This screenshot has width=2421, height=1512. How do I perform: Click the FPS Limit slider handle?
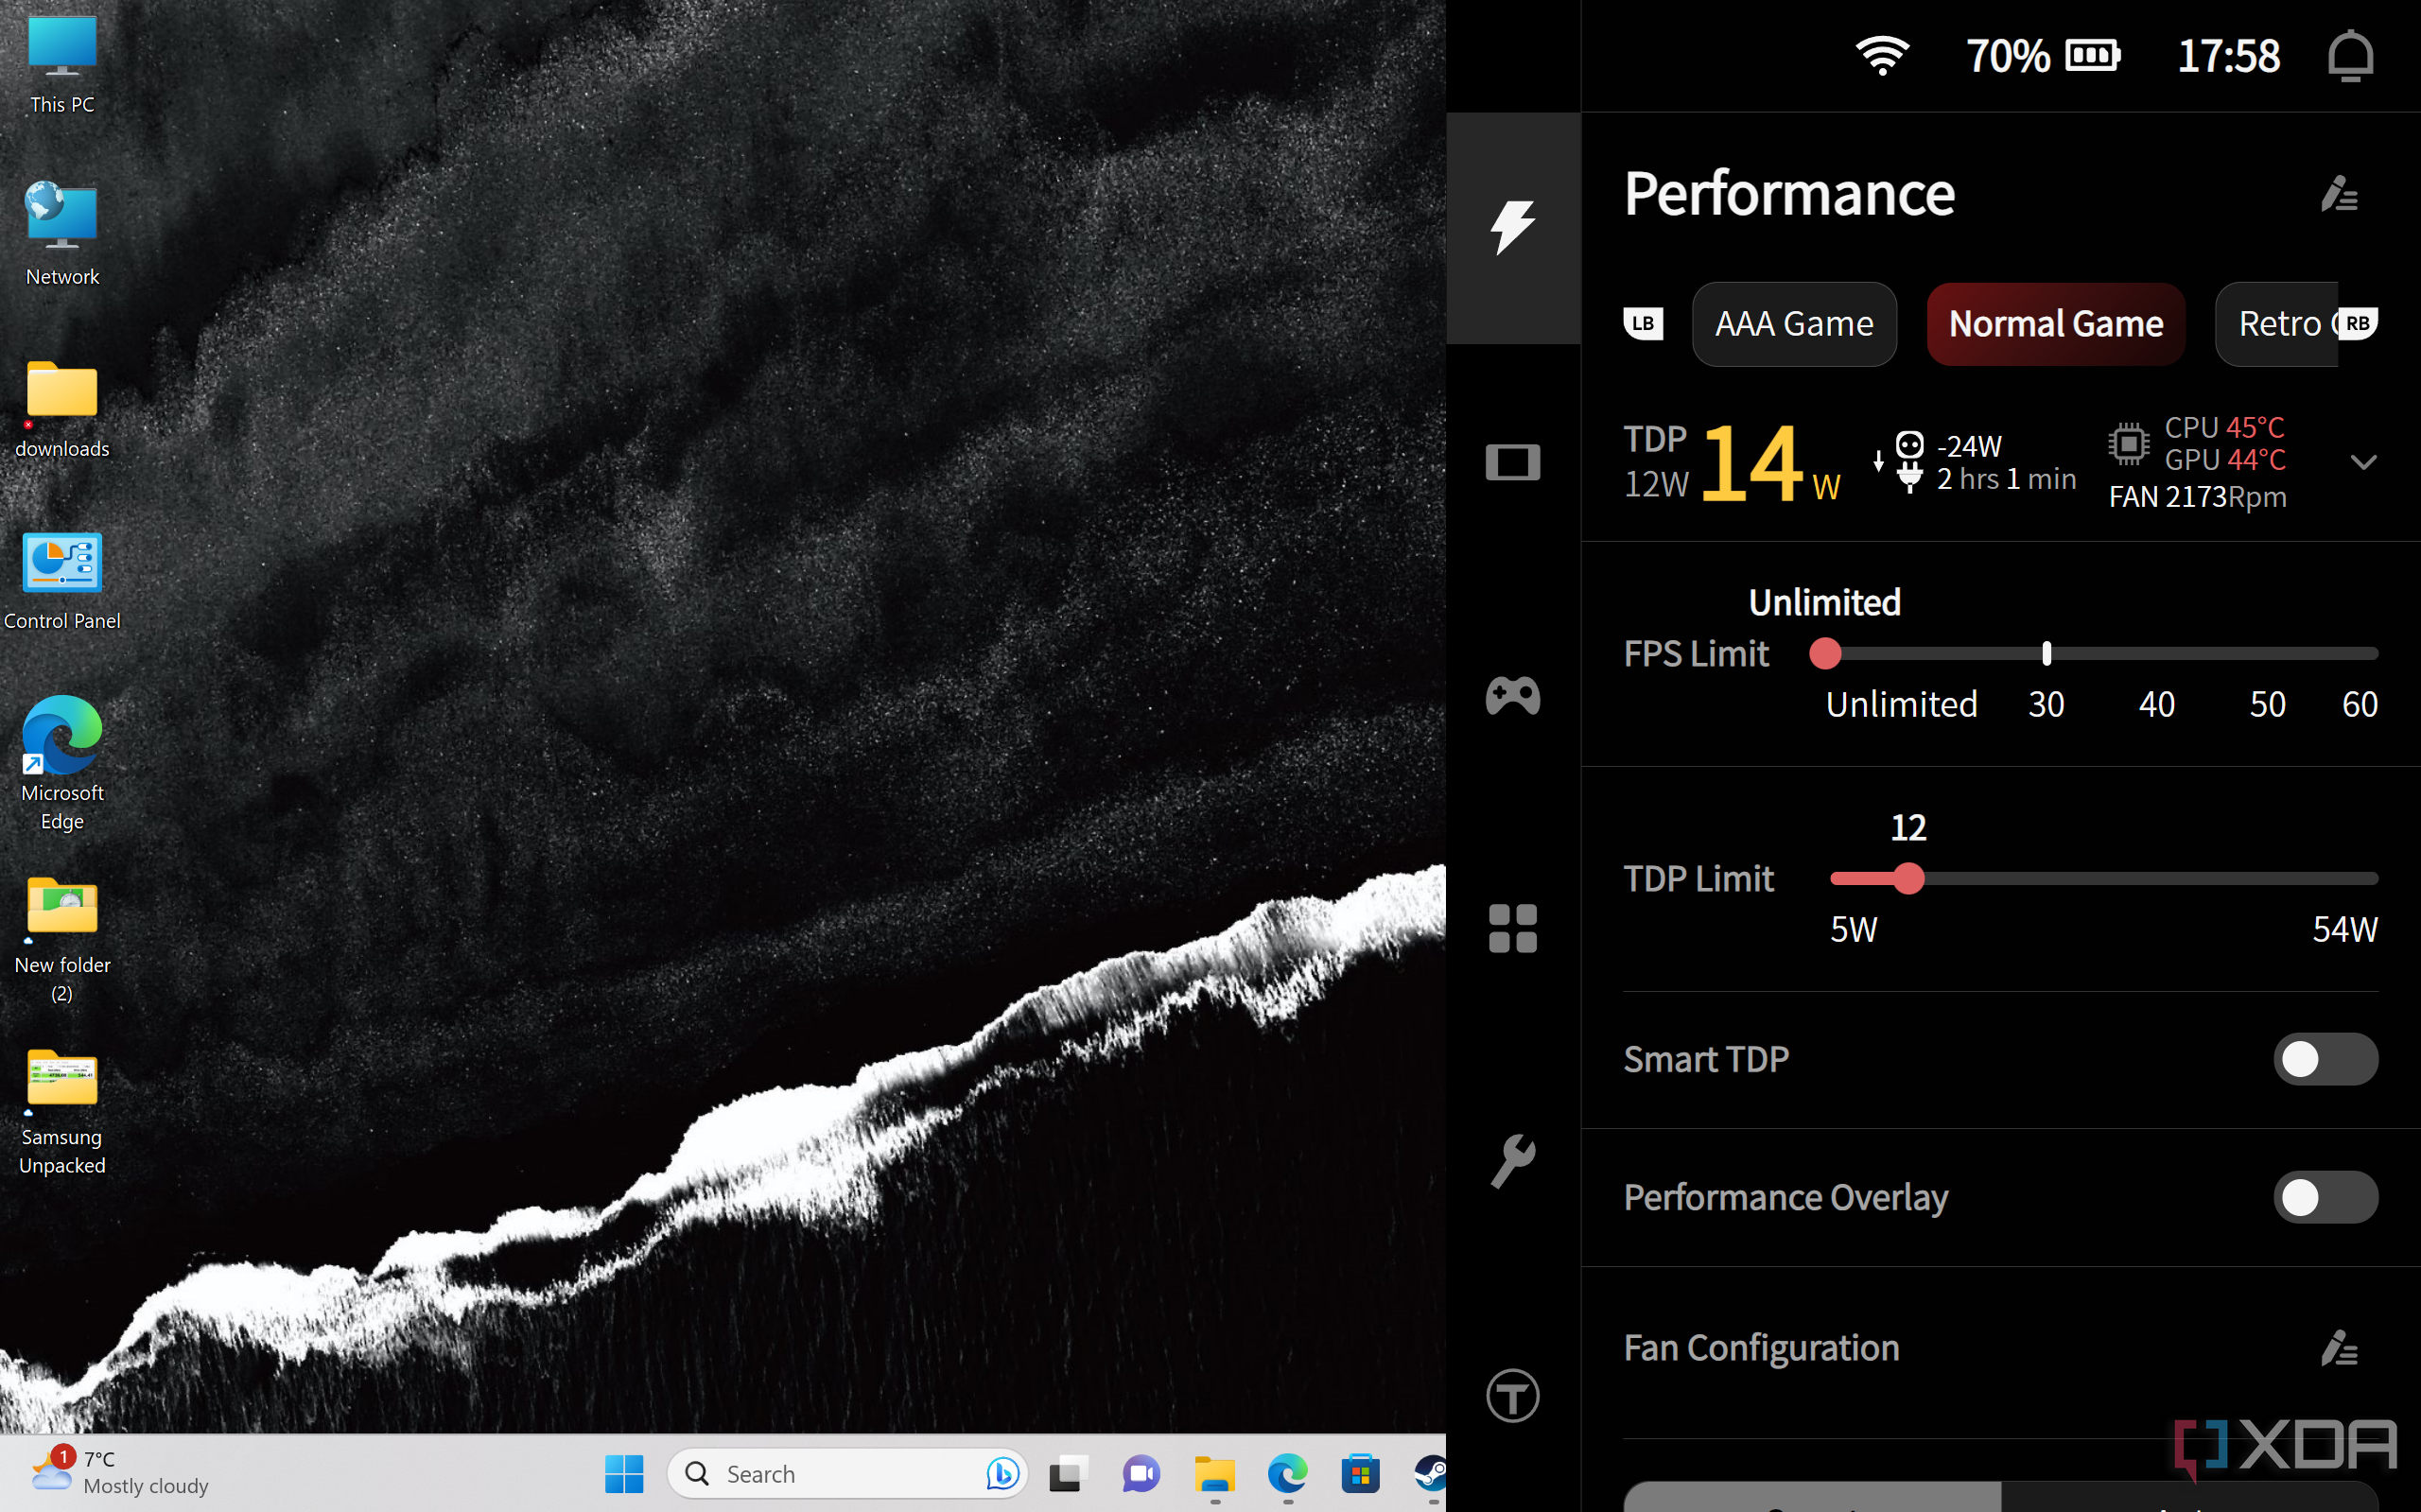(x=1825, y=653)
